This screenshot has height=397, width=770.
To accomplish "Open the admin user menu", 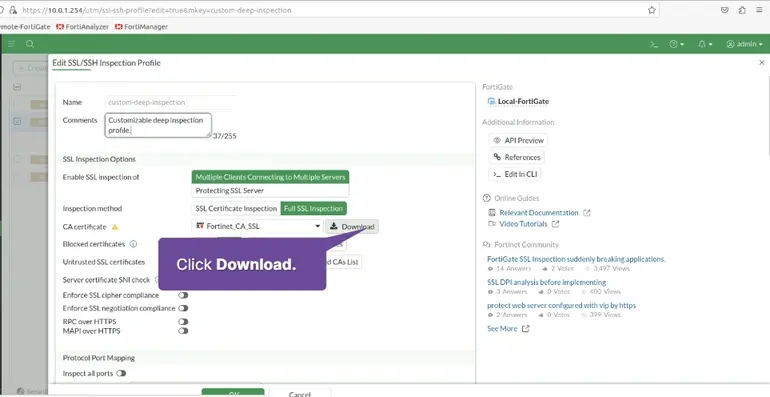I will pos(744,44).
